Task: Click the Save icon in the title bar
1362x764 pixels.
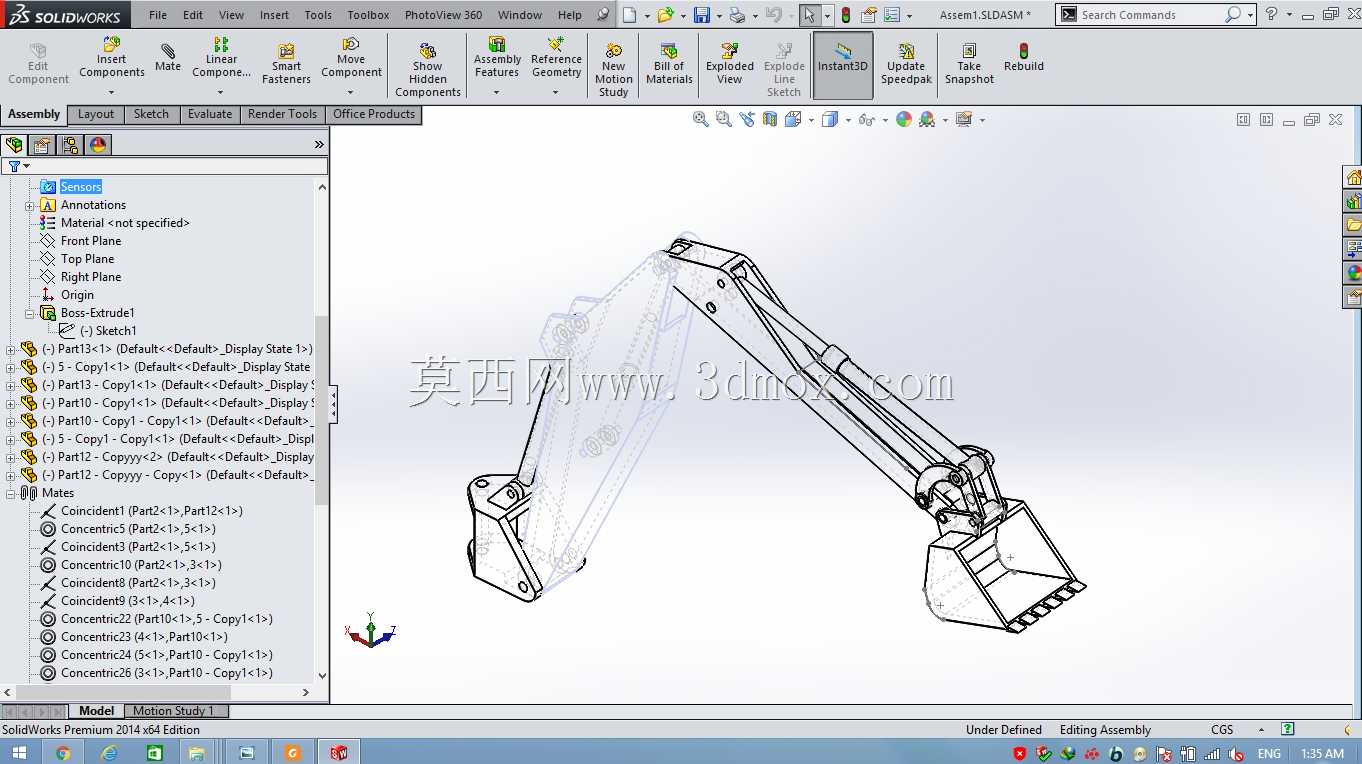Action: tap(702, 15)
